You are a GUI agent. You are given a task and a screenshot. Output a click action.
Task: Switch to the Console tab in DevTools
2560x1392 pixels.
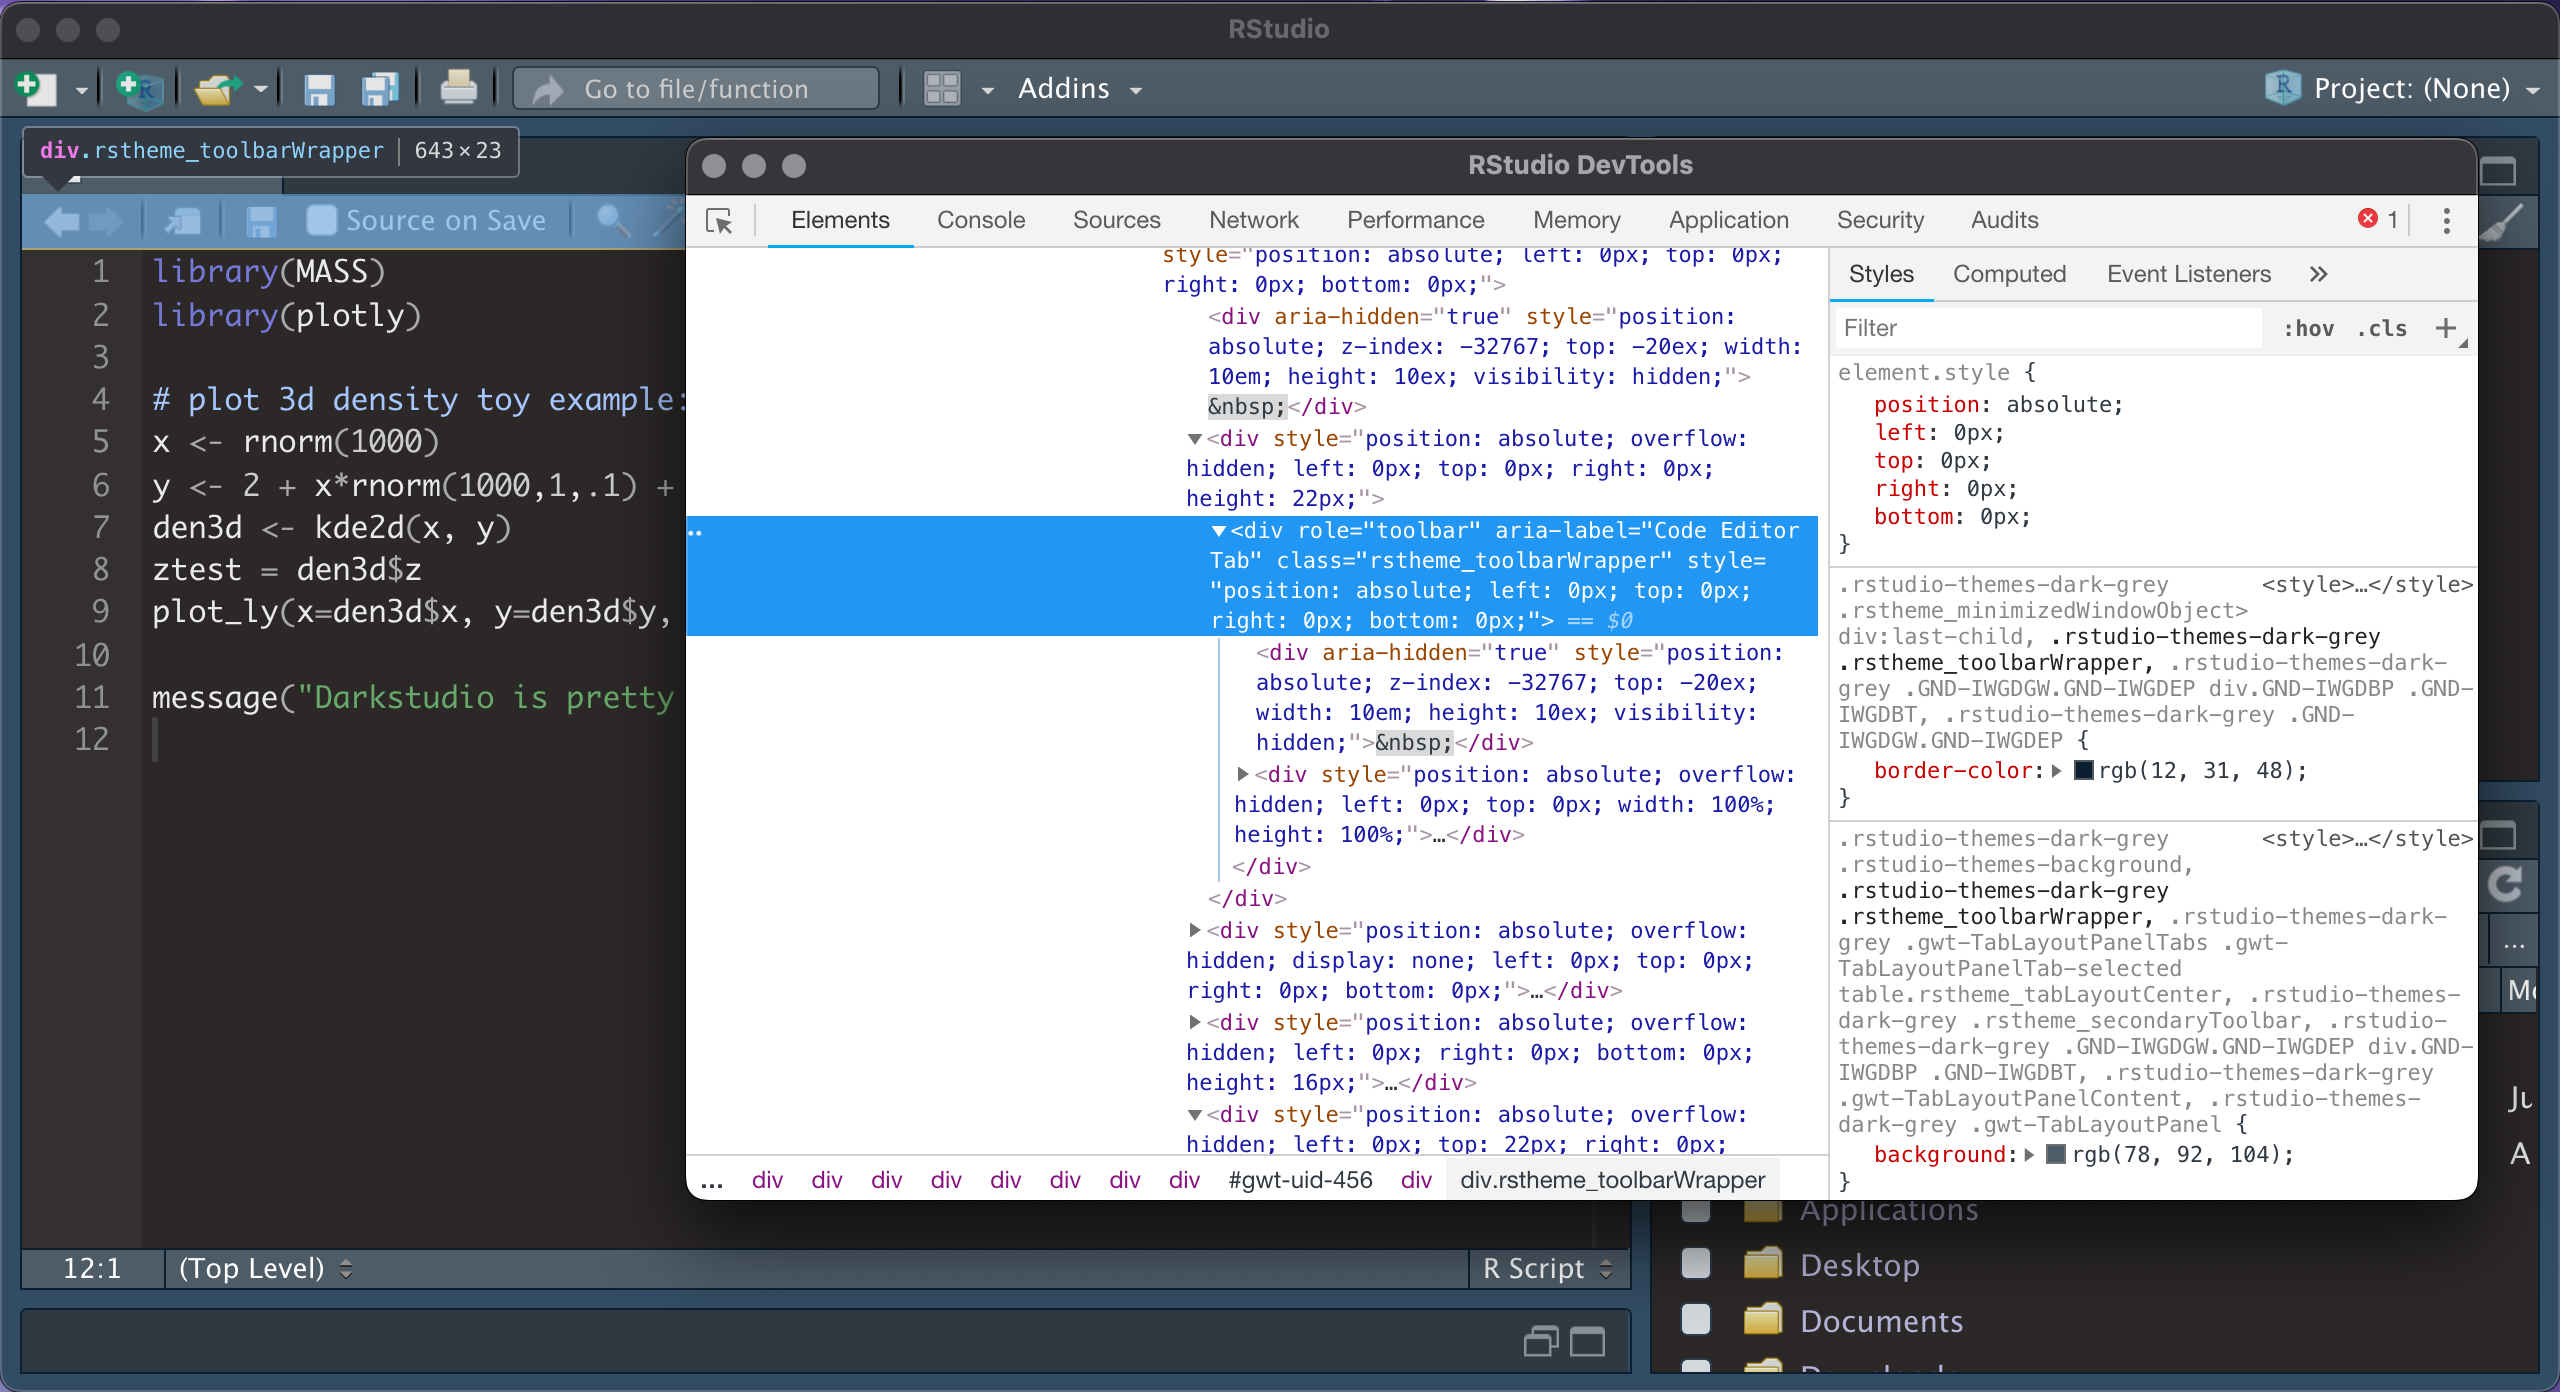tap(981, 220)
